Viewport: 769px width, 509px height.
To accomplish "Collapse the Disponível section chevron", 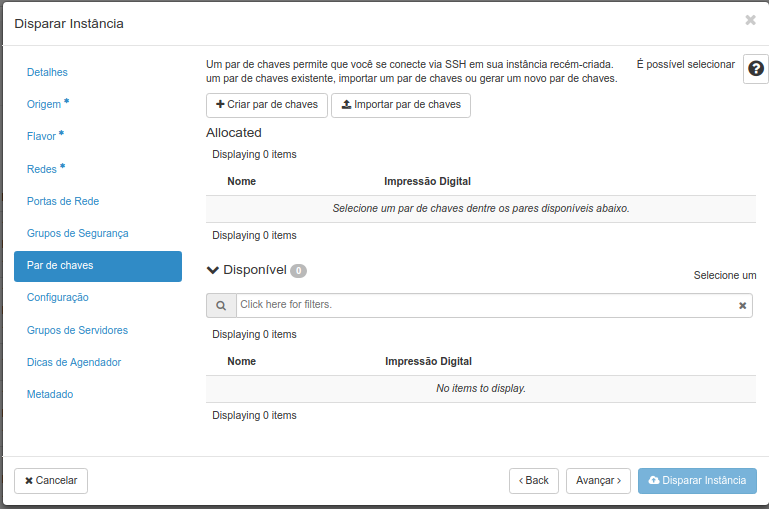I will coord(213,270).
